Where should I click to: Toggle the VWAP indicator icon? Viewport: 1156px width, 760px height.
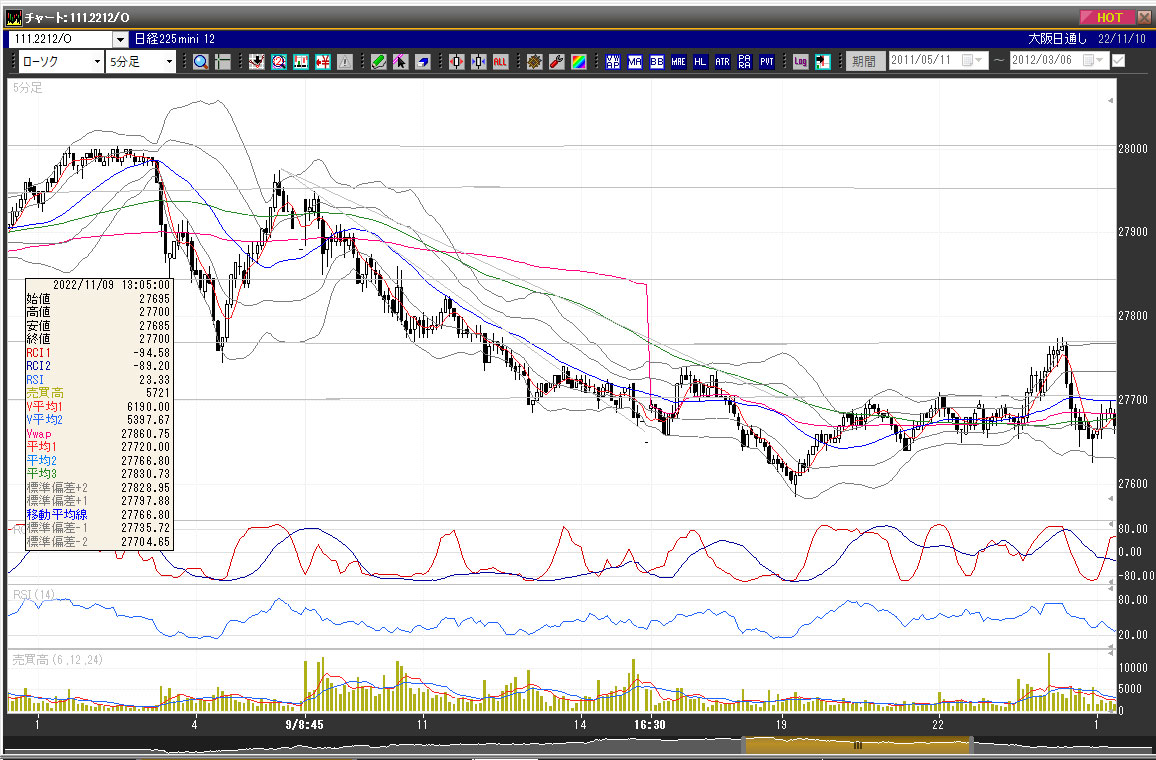pos(613,62)
